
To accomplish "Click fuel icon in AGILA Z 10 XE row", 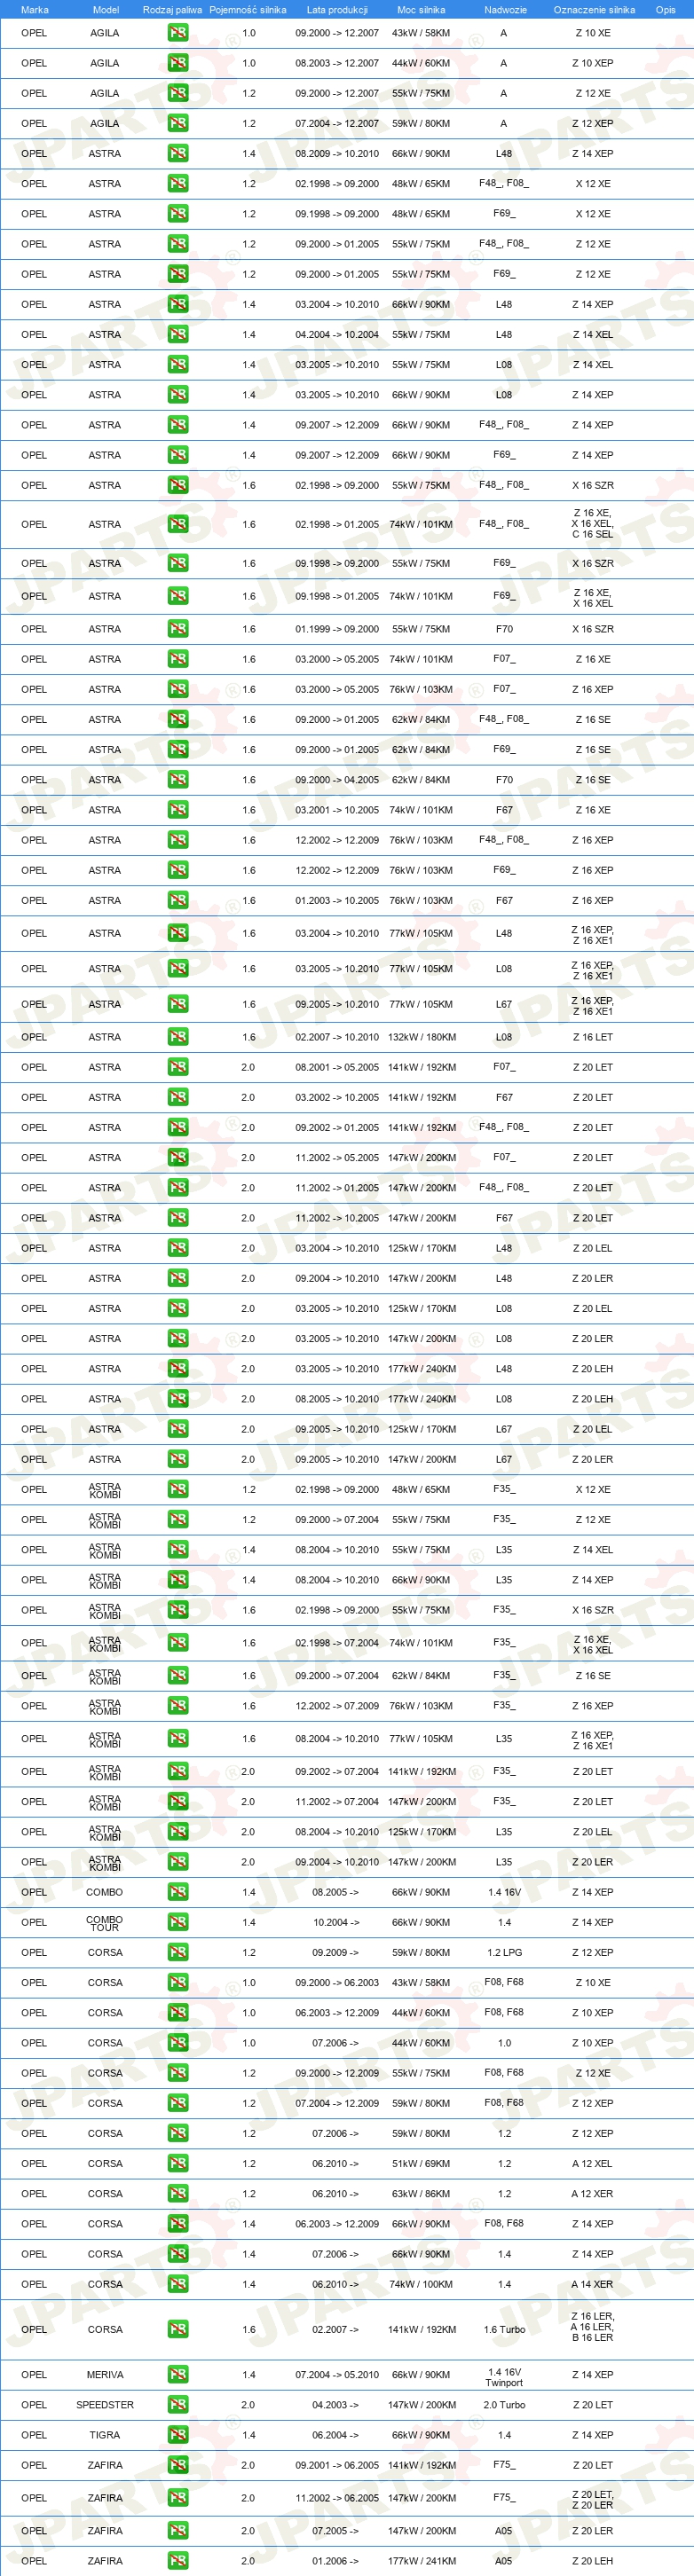I will coord(178,33).
